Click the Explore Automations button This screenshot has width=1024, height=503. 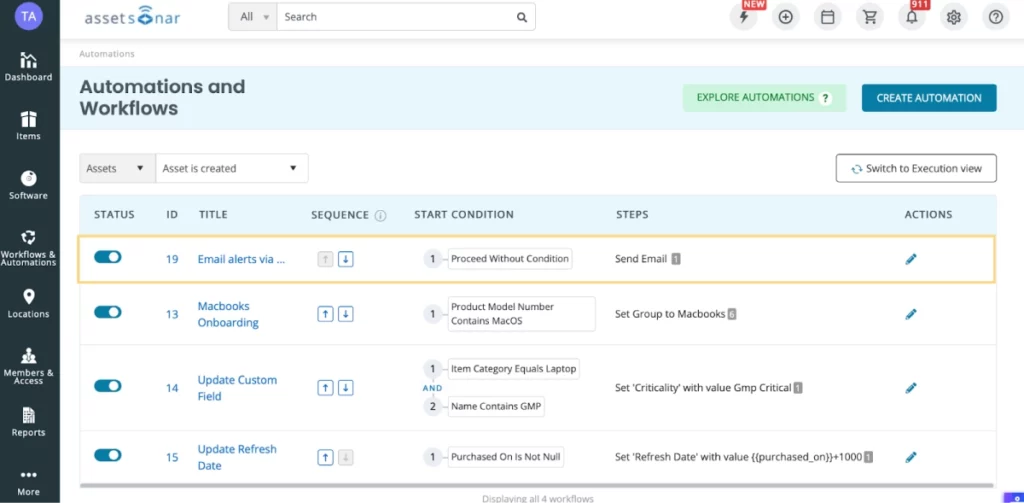click(764, 98)
